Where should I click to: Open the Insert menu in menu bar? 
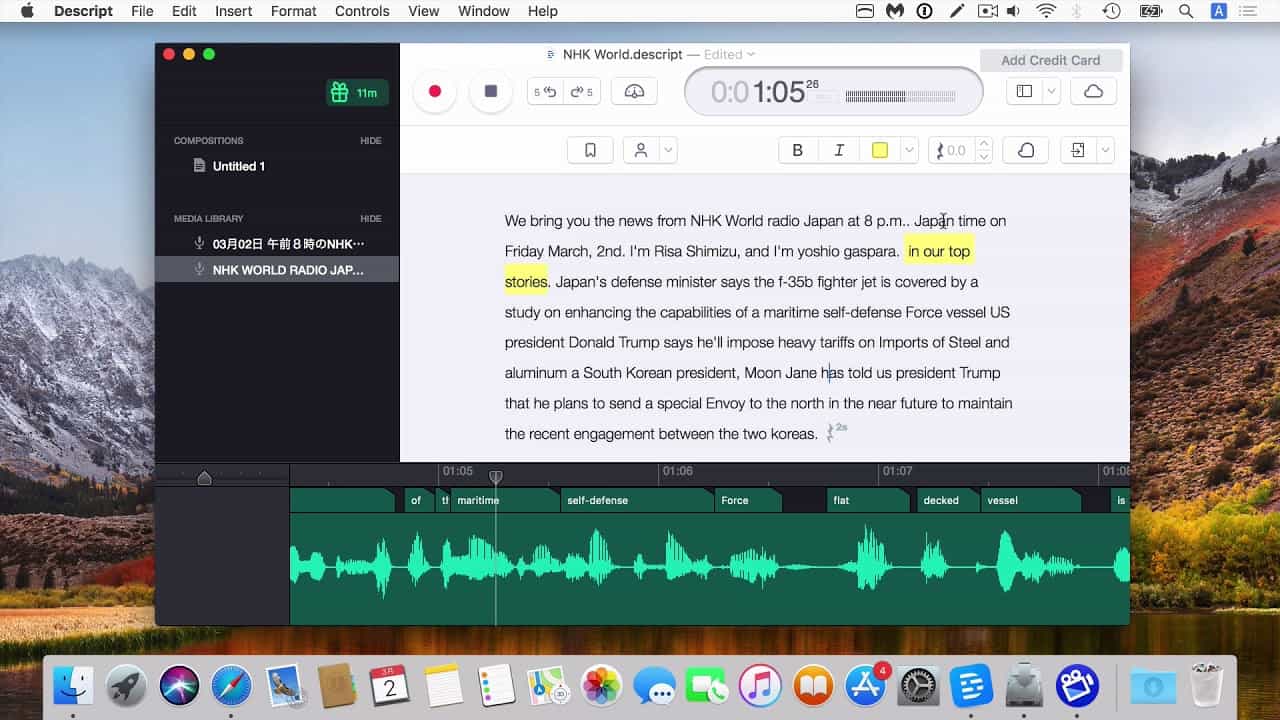(233, 11)
